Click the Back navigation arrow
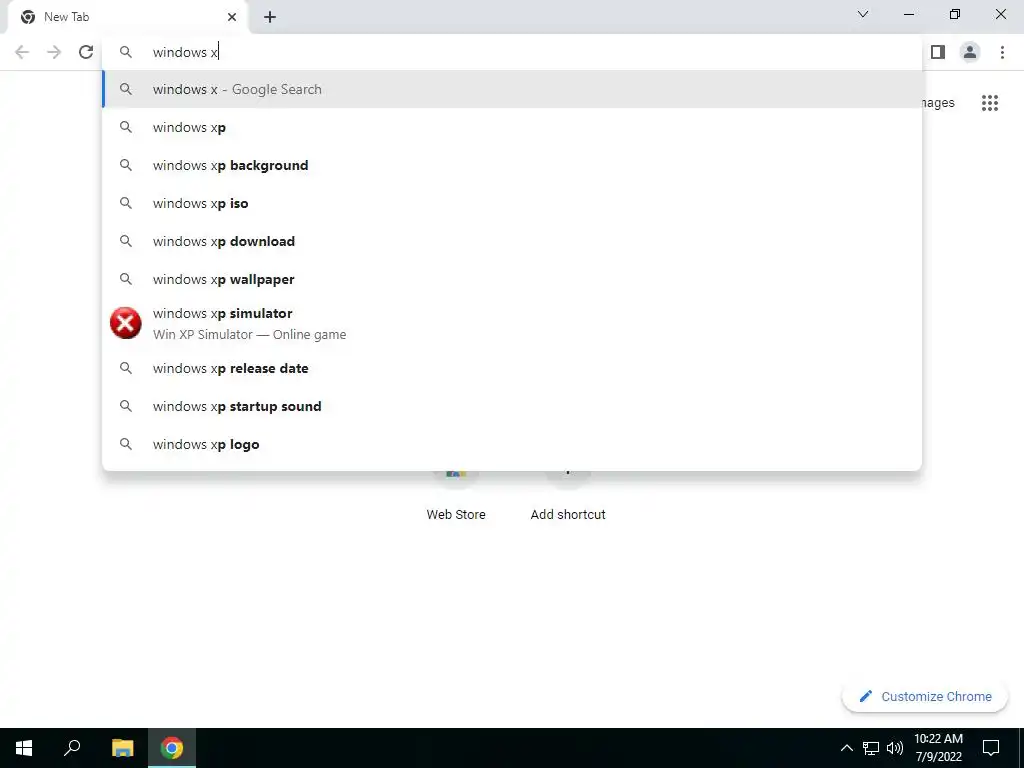The image size is (1024, 768). tap(22, 52)
